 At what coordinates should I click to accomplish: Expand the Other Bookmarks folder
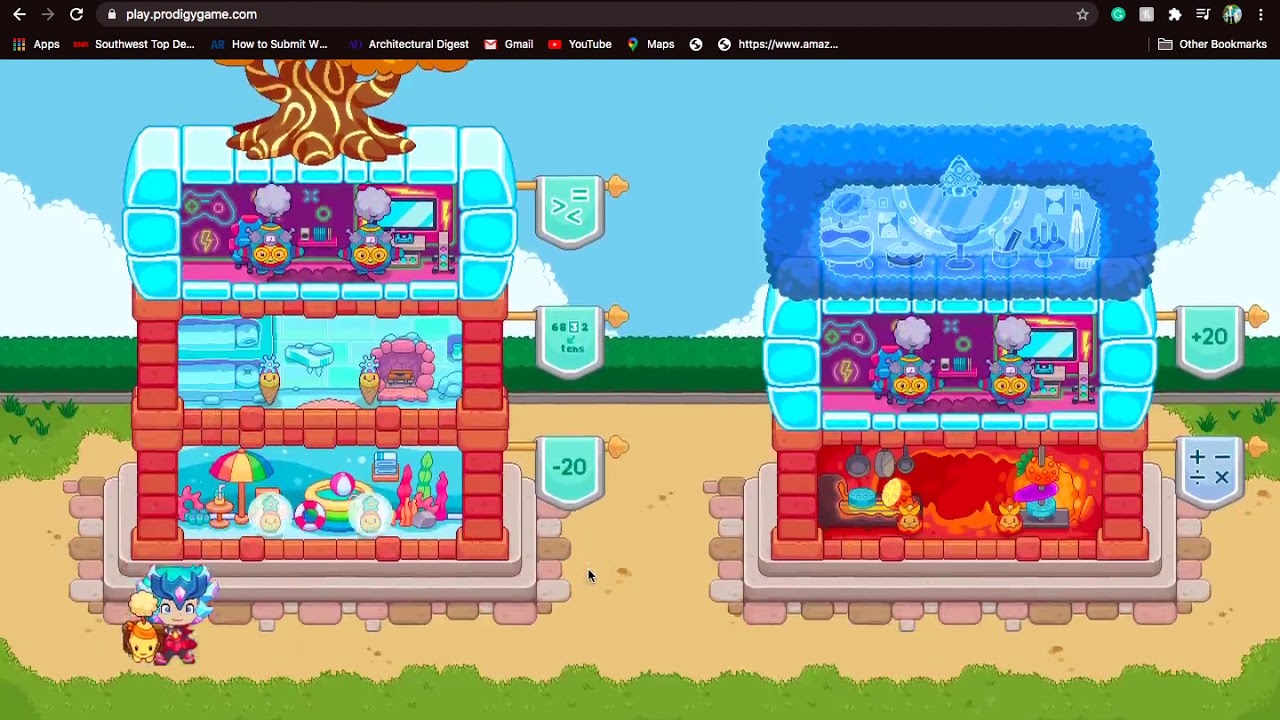(1212, 44)
